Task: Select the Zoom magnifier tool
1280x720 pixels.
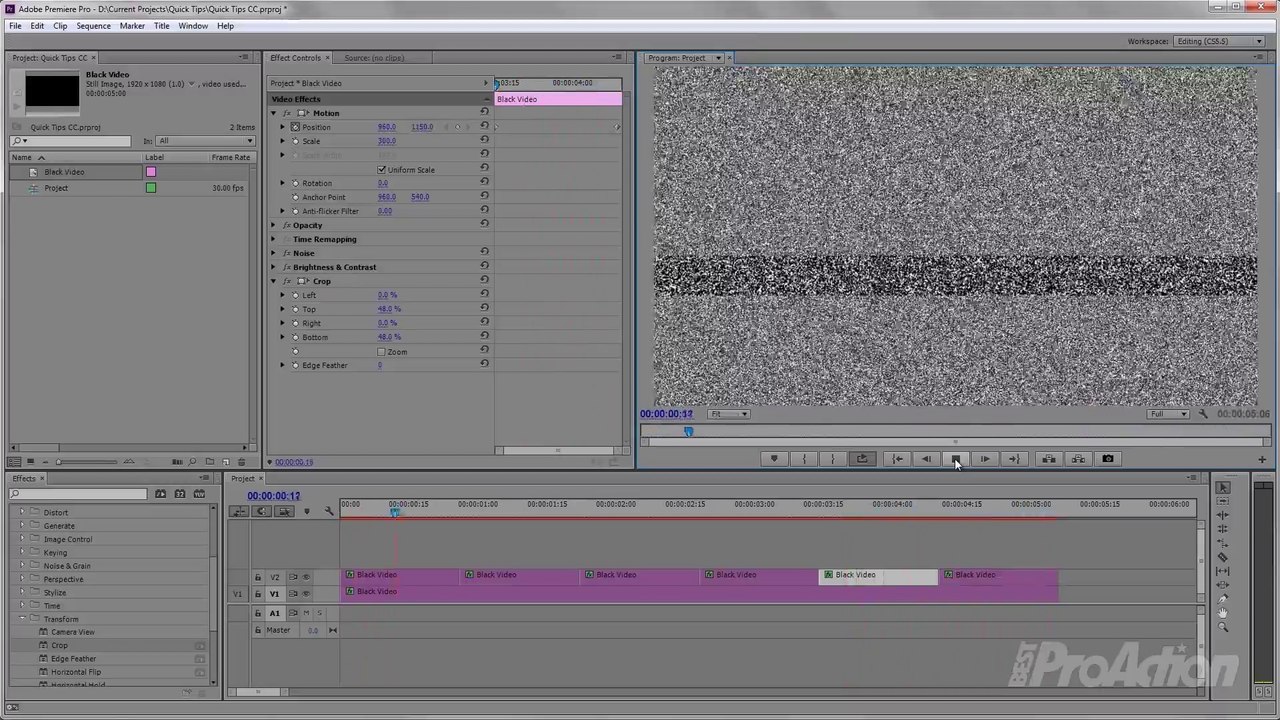Action: click(x=1223, y=627)
